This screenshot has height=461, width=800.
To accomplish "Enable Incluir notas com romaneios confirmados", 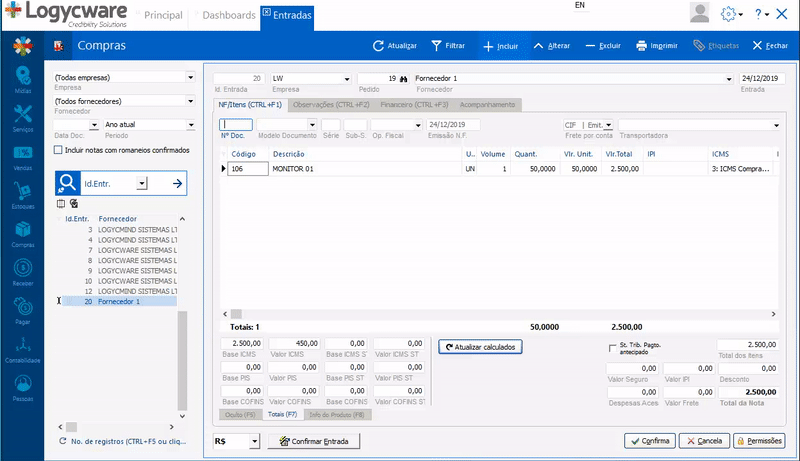I will tap(59, 150).
